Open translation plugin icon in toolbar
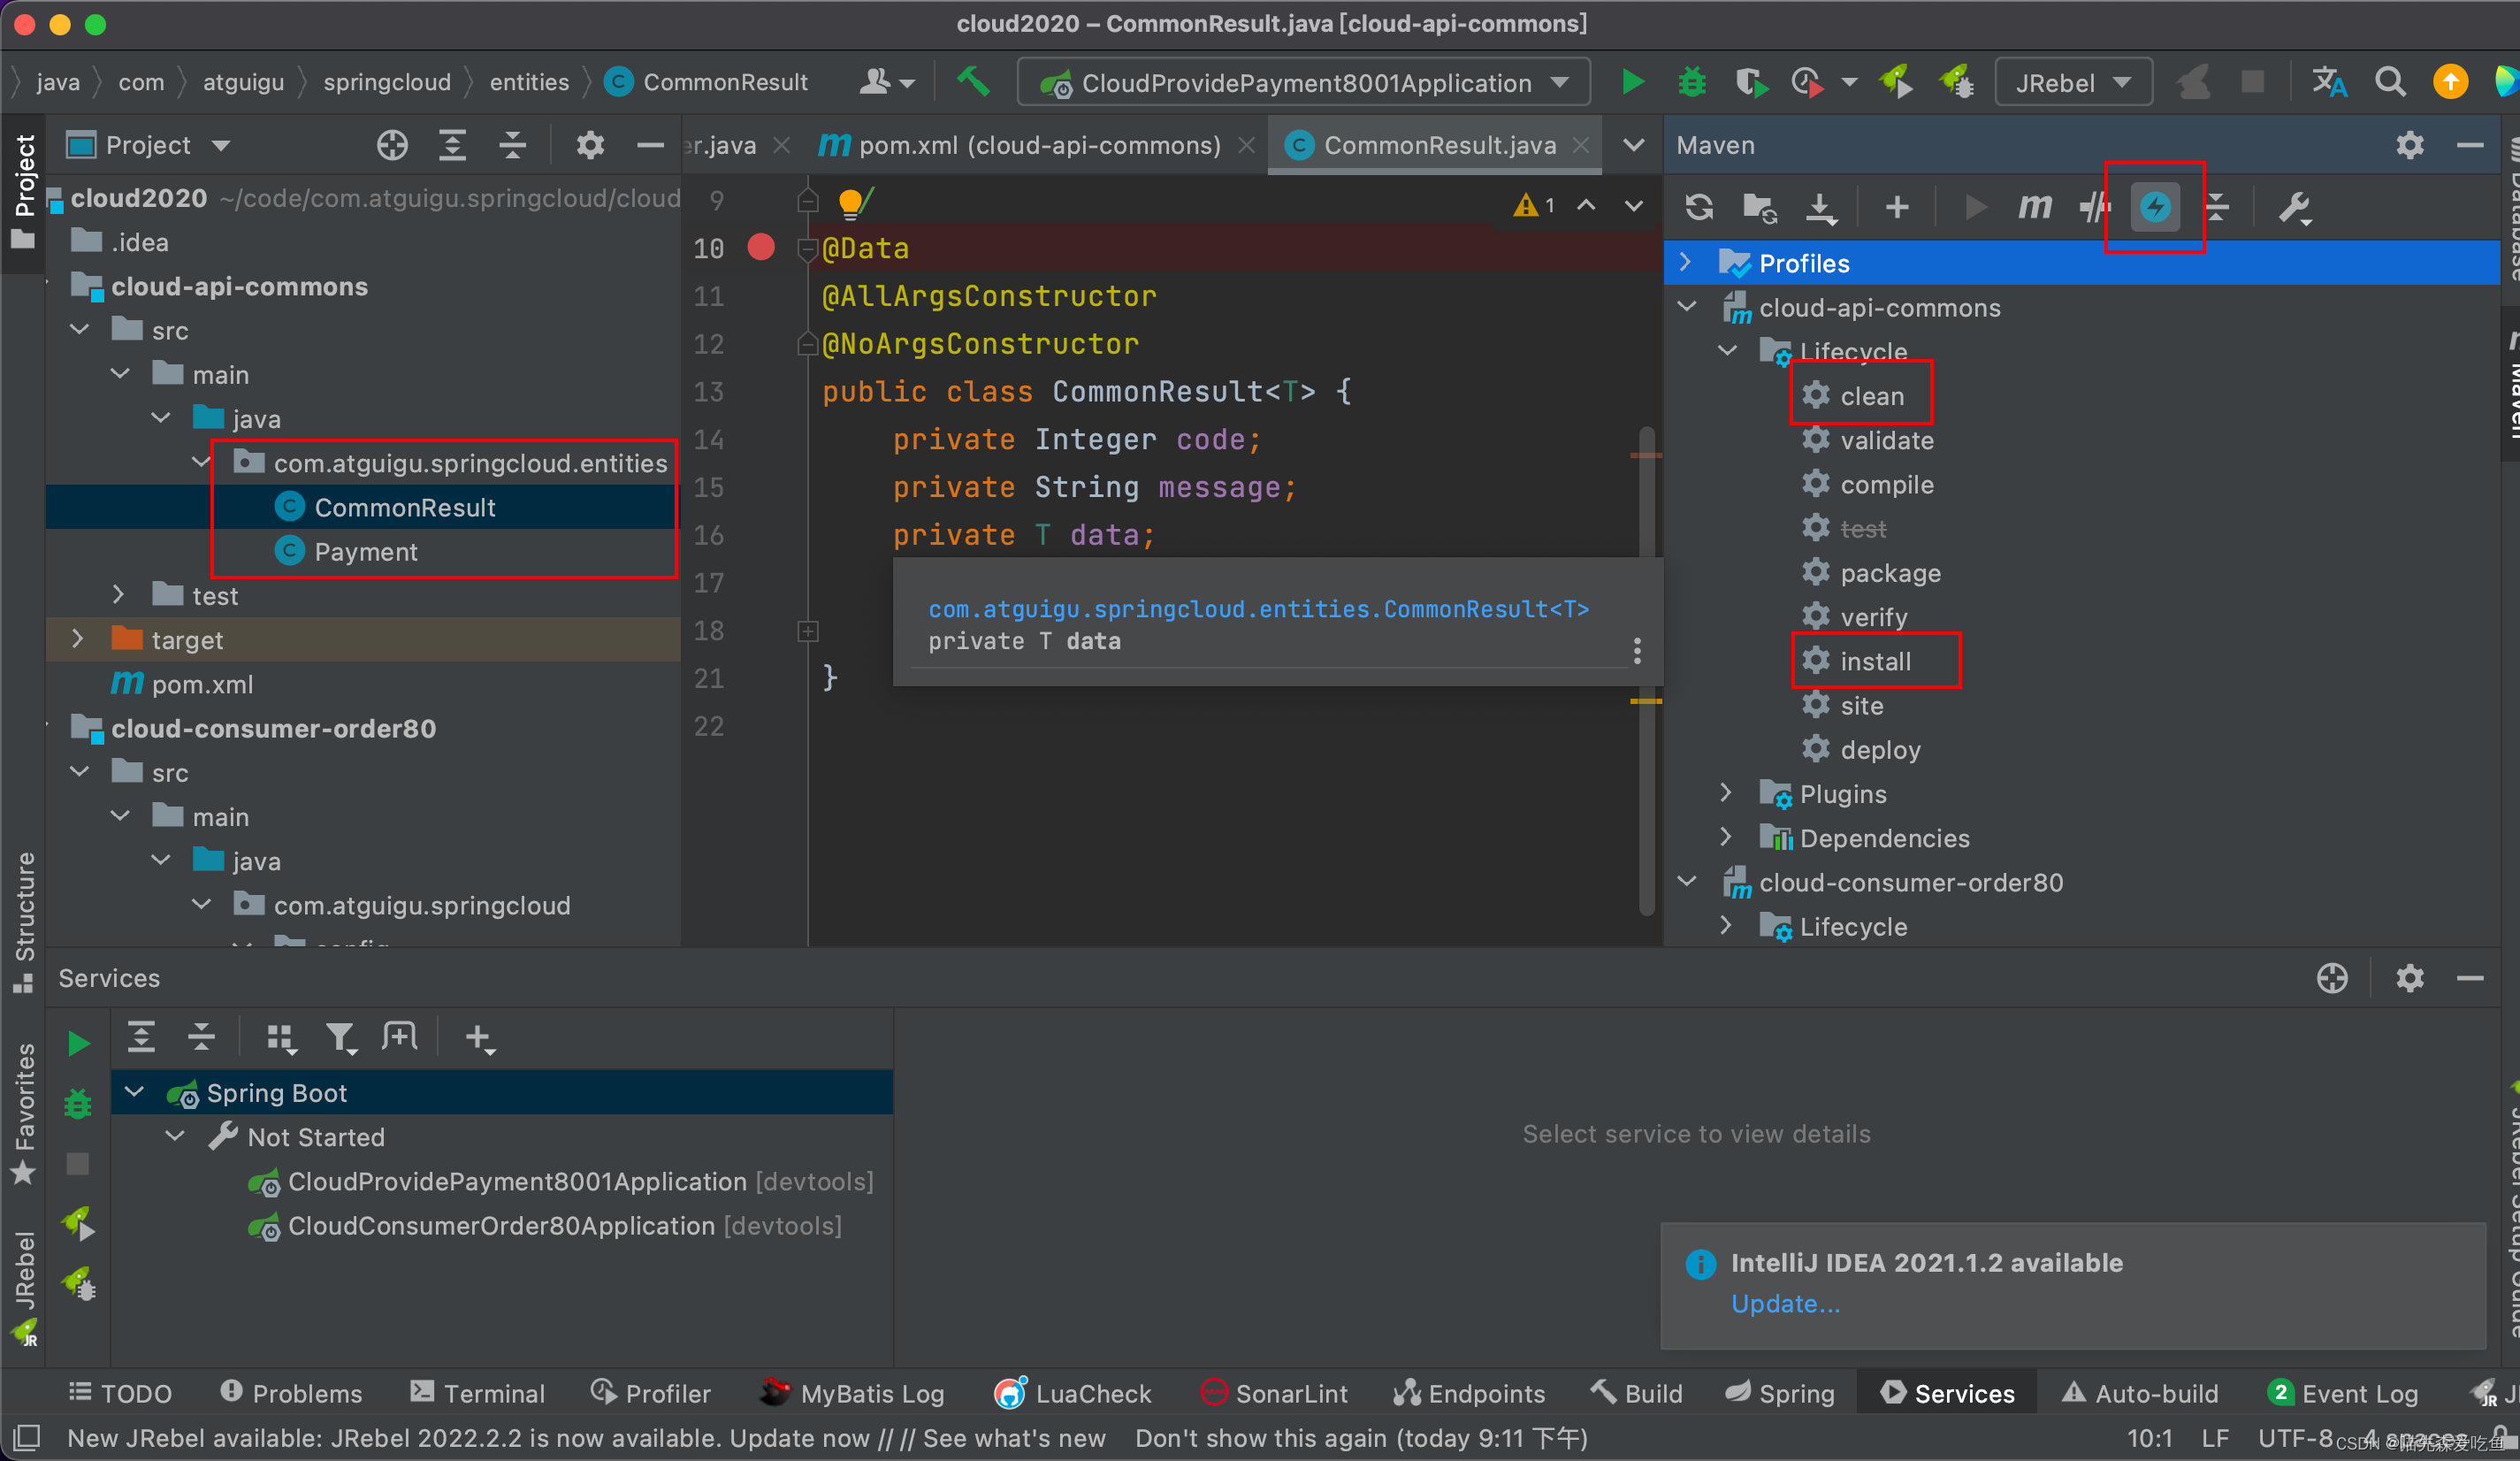This screenshot has width=2520, height=1461. pos(2329,82)
